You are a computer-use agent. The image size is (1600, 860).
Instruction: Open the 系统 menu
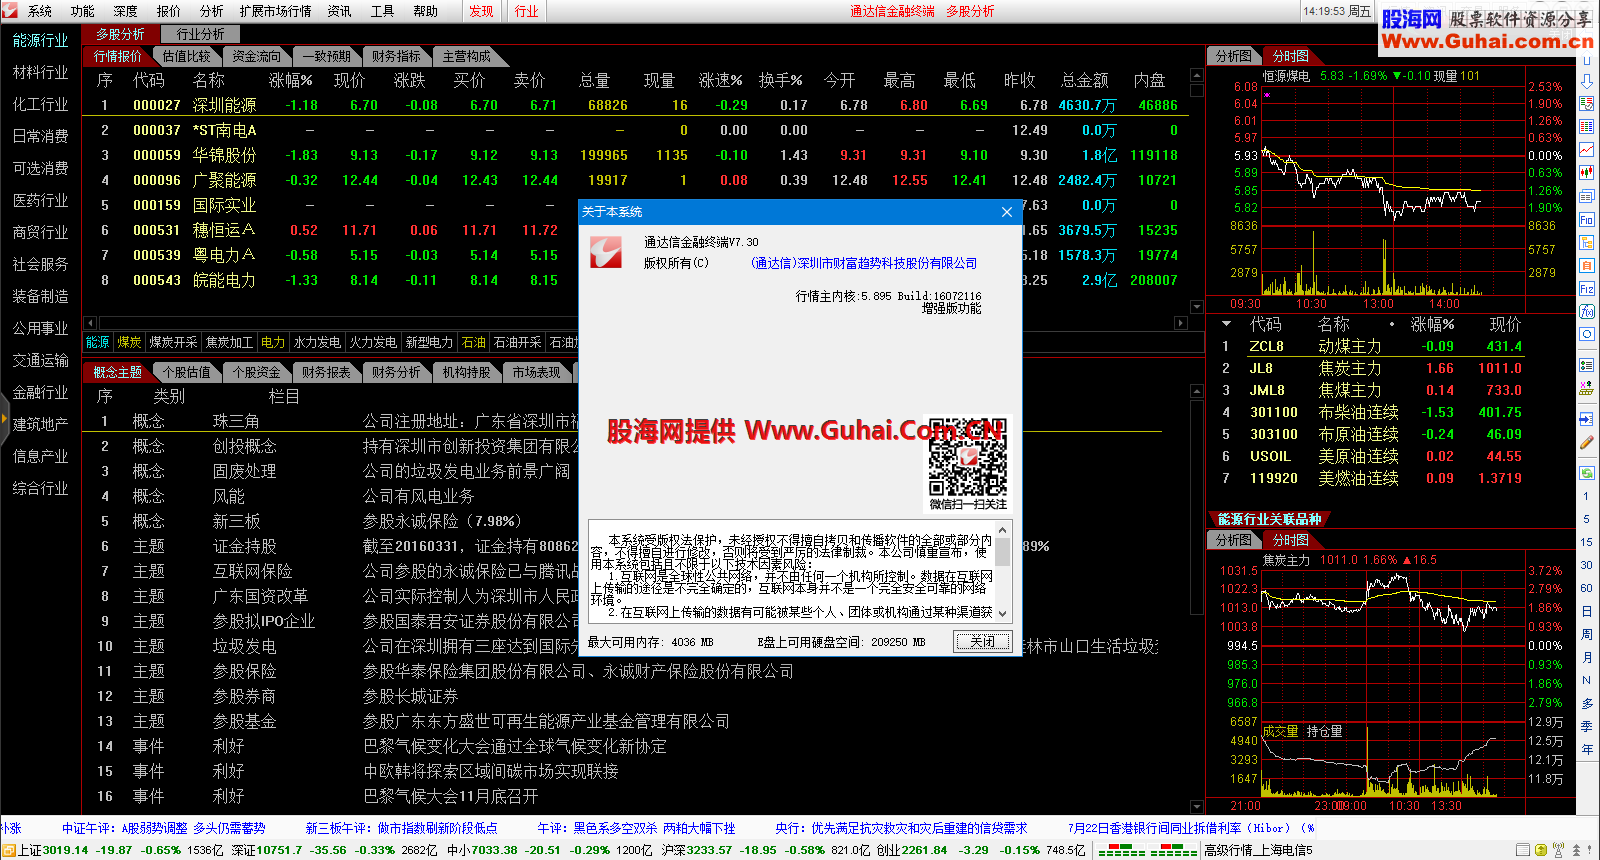click(x=40, y=11)
